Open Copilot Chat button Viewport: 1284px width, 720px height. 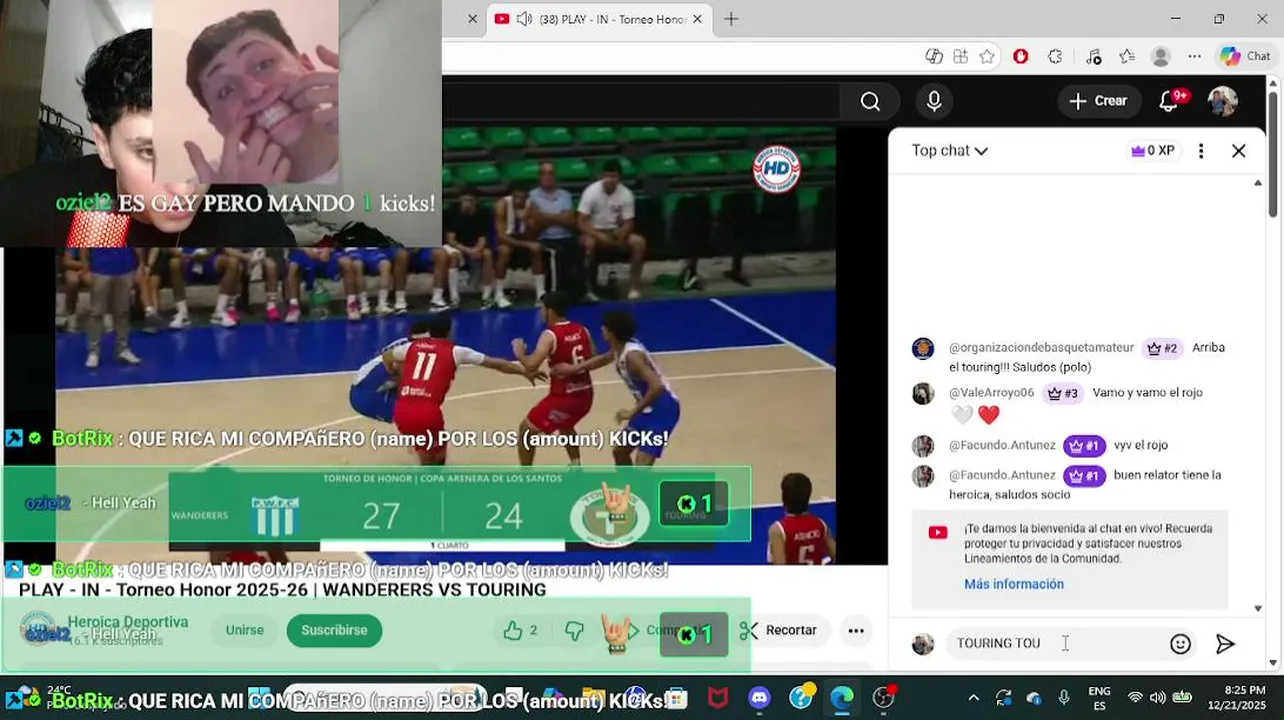coord(1245,57)
